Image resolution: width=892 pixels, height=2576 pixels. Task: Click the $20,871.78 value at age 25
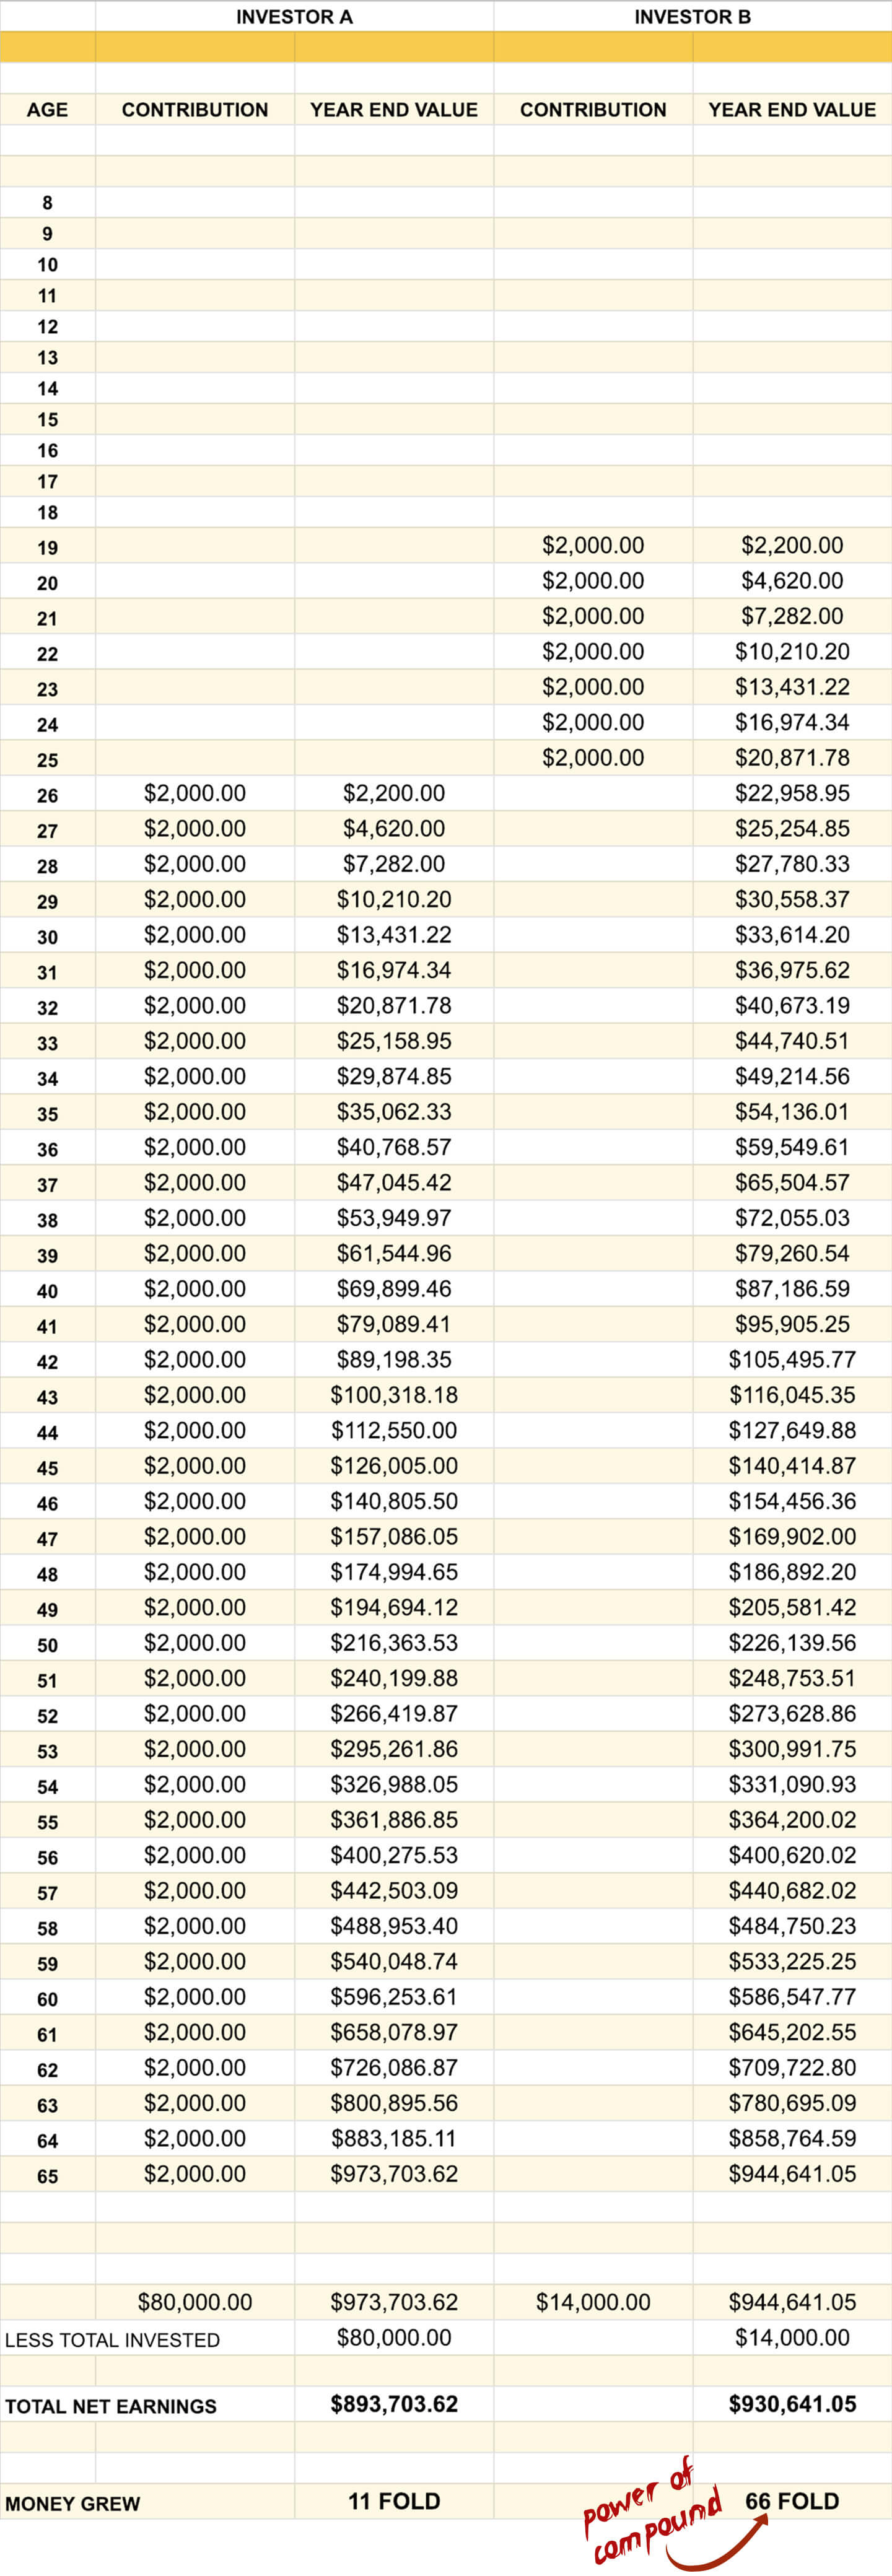(792, 758)
